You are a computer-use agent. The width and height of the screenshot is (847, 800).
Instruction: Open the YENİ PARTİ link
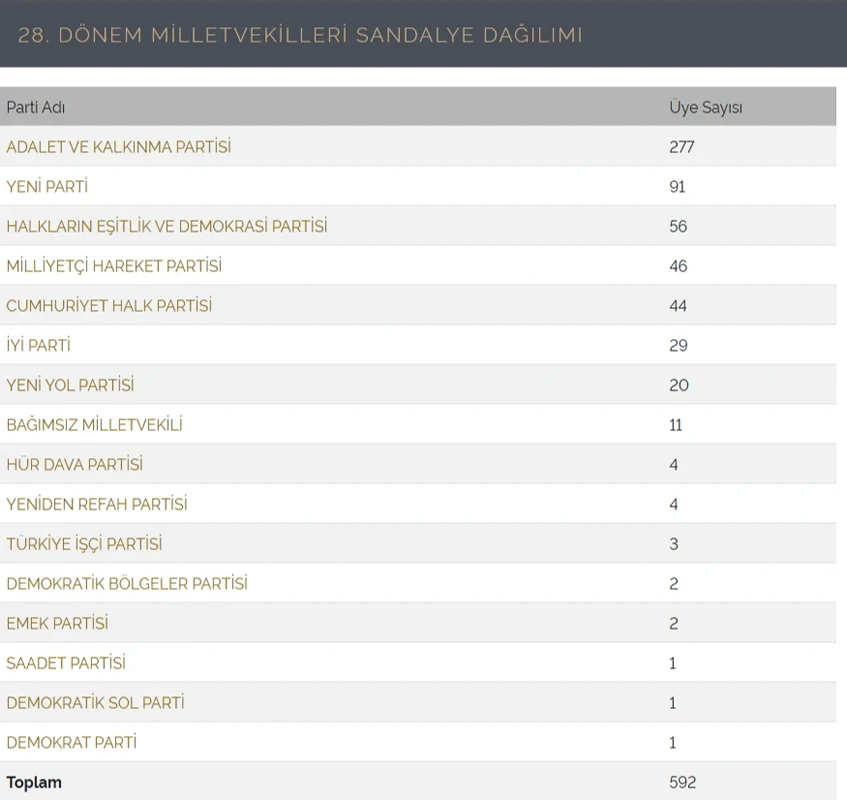[x=47, y=186]
